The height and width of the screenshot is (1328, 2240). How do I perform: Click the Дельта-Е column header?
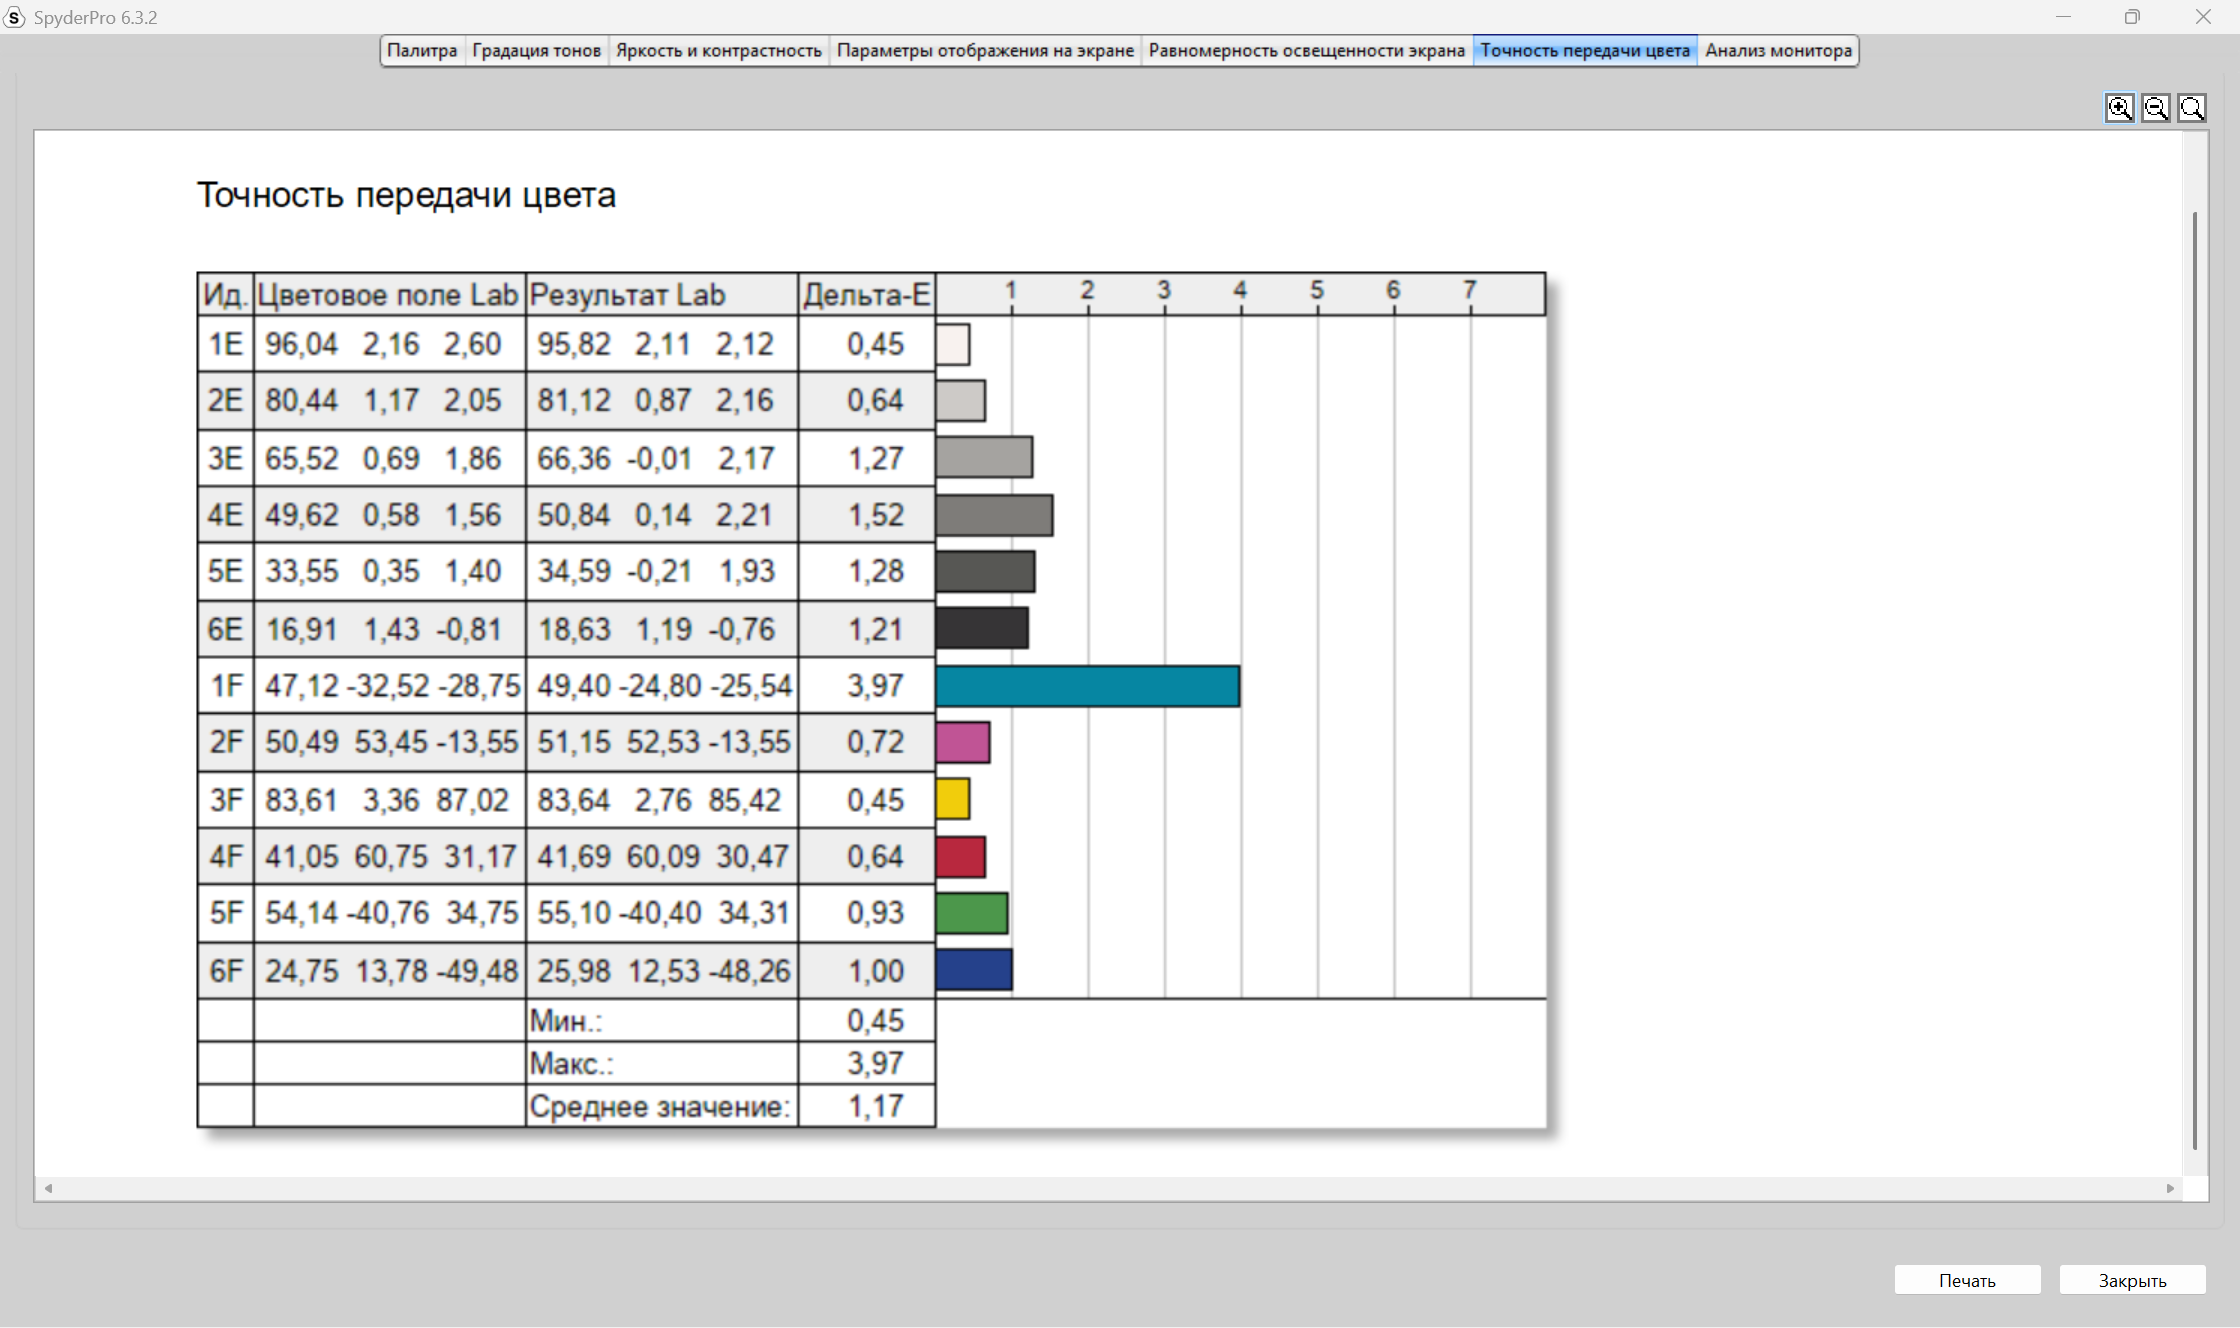pyautogui.click(x=867, y=295)
